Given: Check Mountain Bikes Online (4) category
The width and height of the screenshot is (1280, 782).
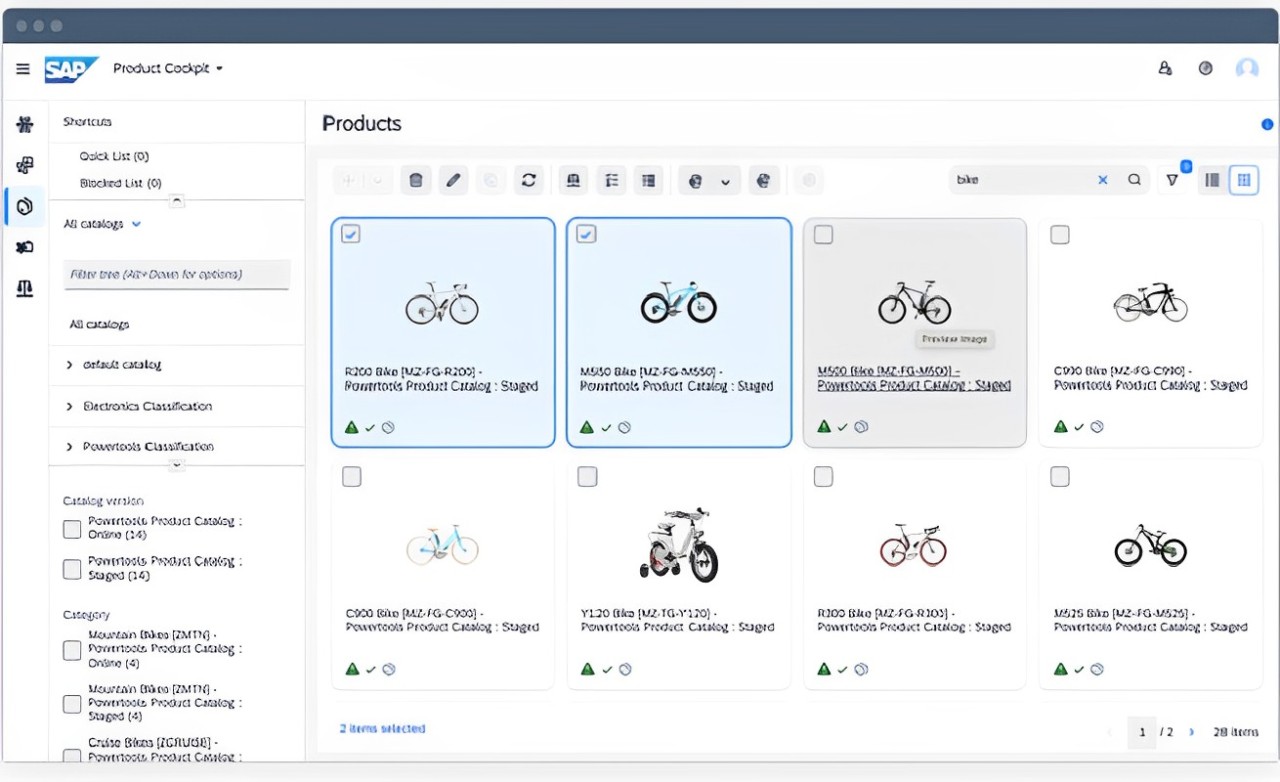Looking at the screenshot, I should (x=72, y=650).
